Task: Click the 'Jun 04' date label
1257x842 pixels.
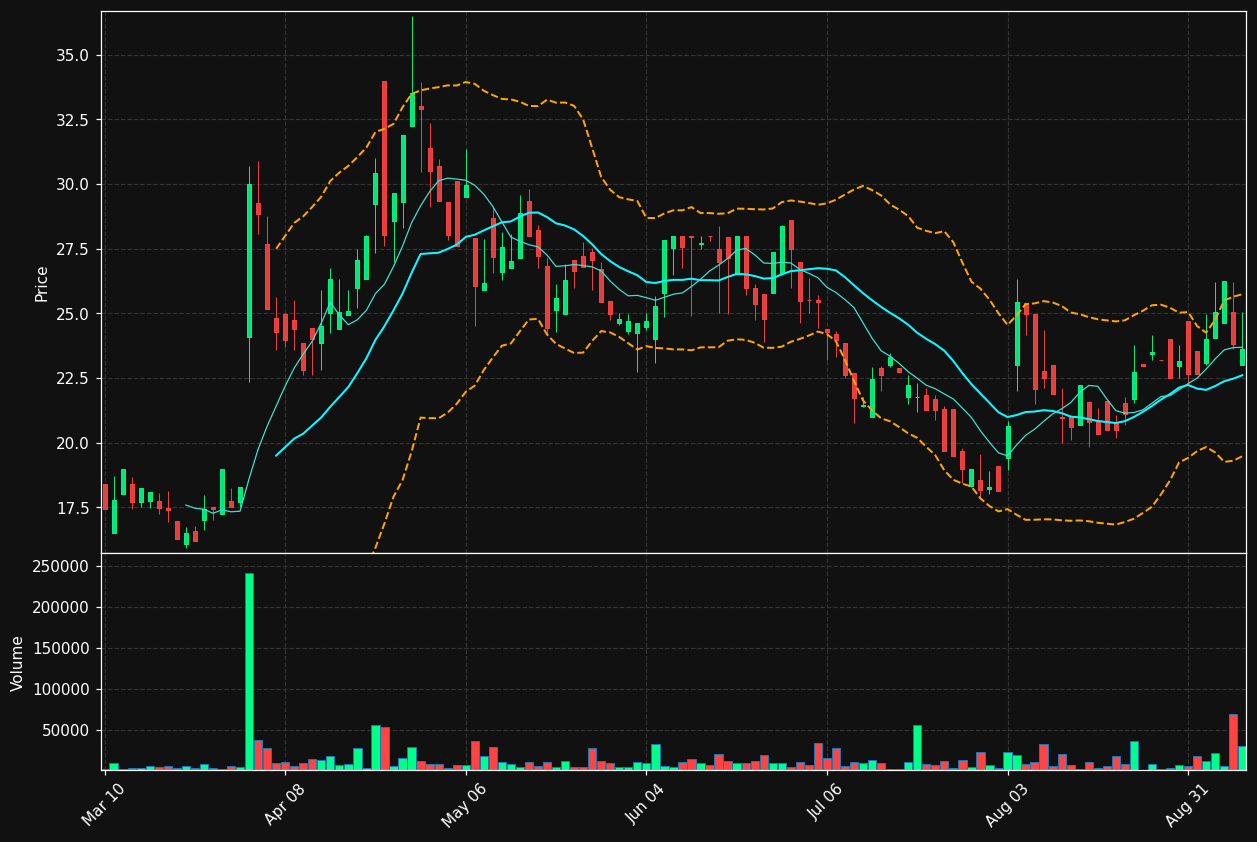Action: coord(645,805)
